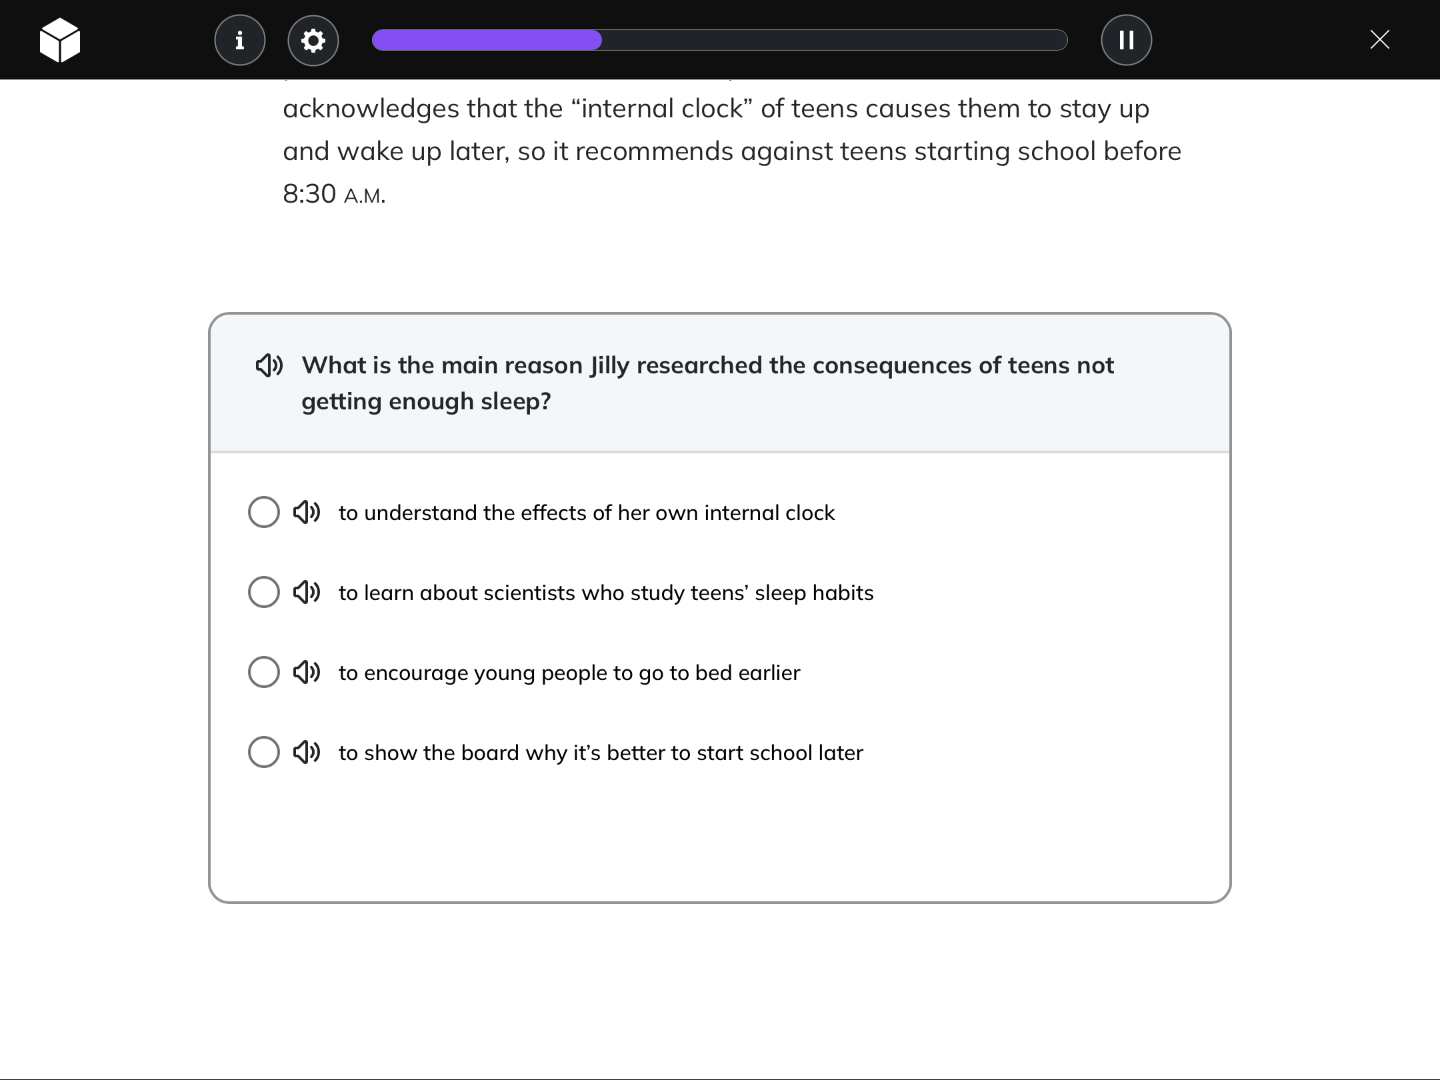1440x1080 pixels.
Task: Click answer text 'to encourage young people'
Action: (569, 673)
